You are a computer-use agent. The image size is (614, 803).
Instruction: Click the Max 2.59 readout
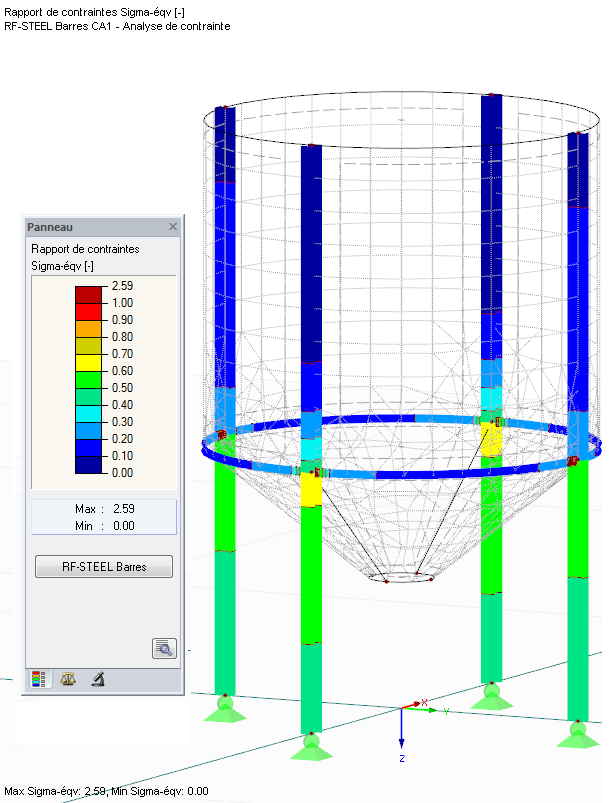click(x=104, y=509)
